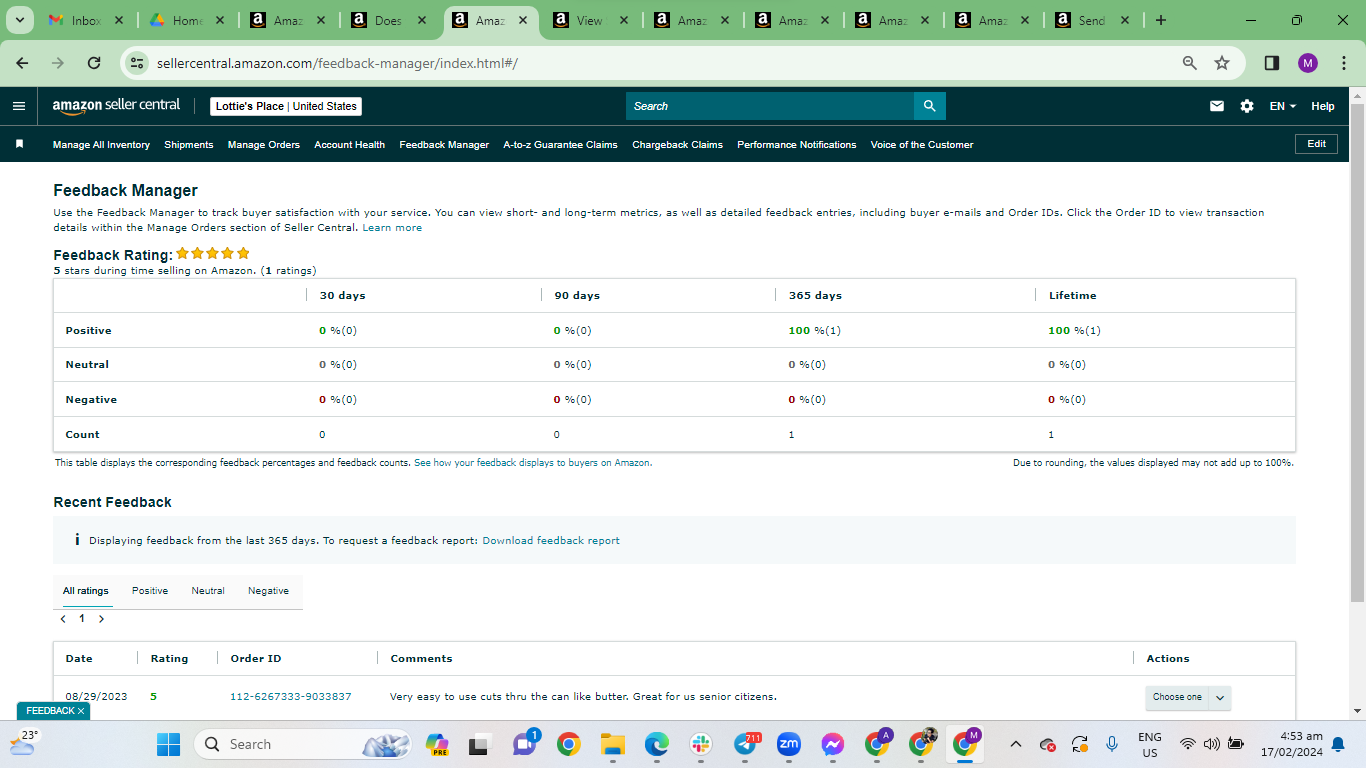This screenshot has height=768, width=1366.
Task: Open the Chrome profile avatar M
Action: 1308,63
